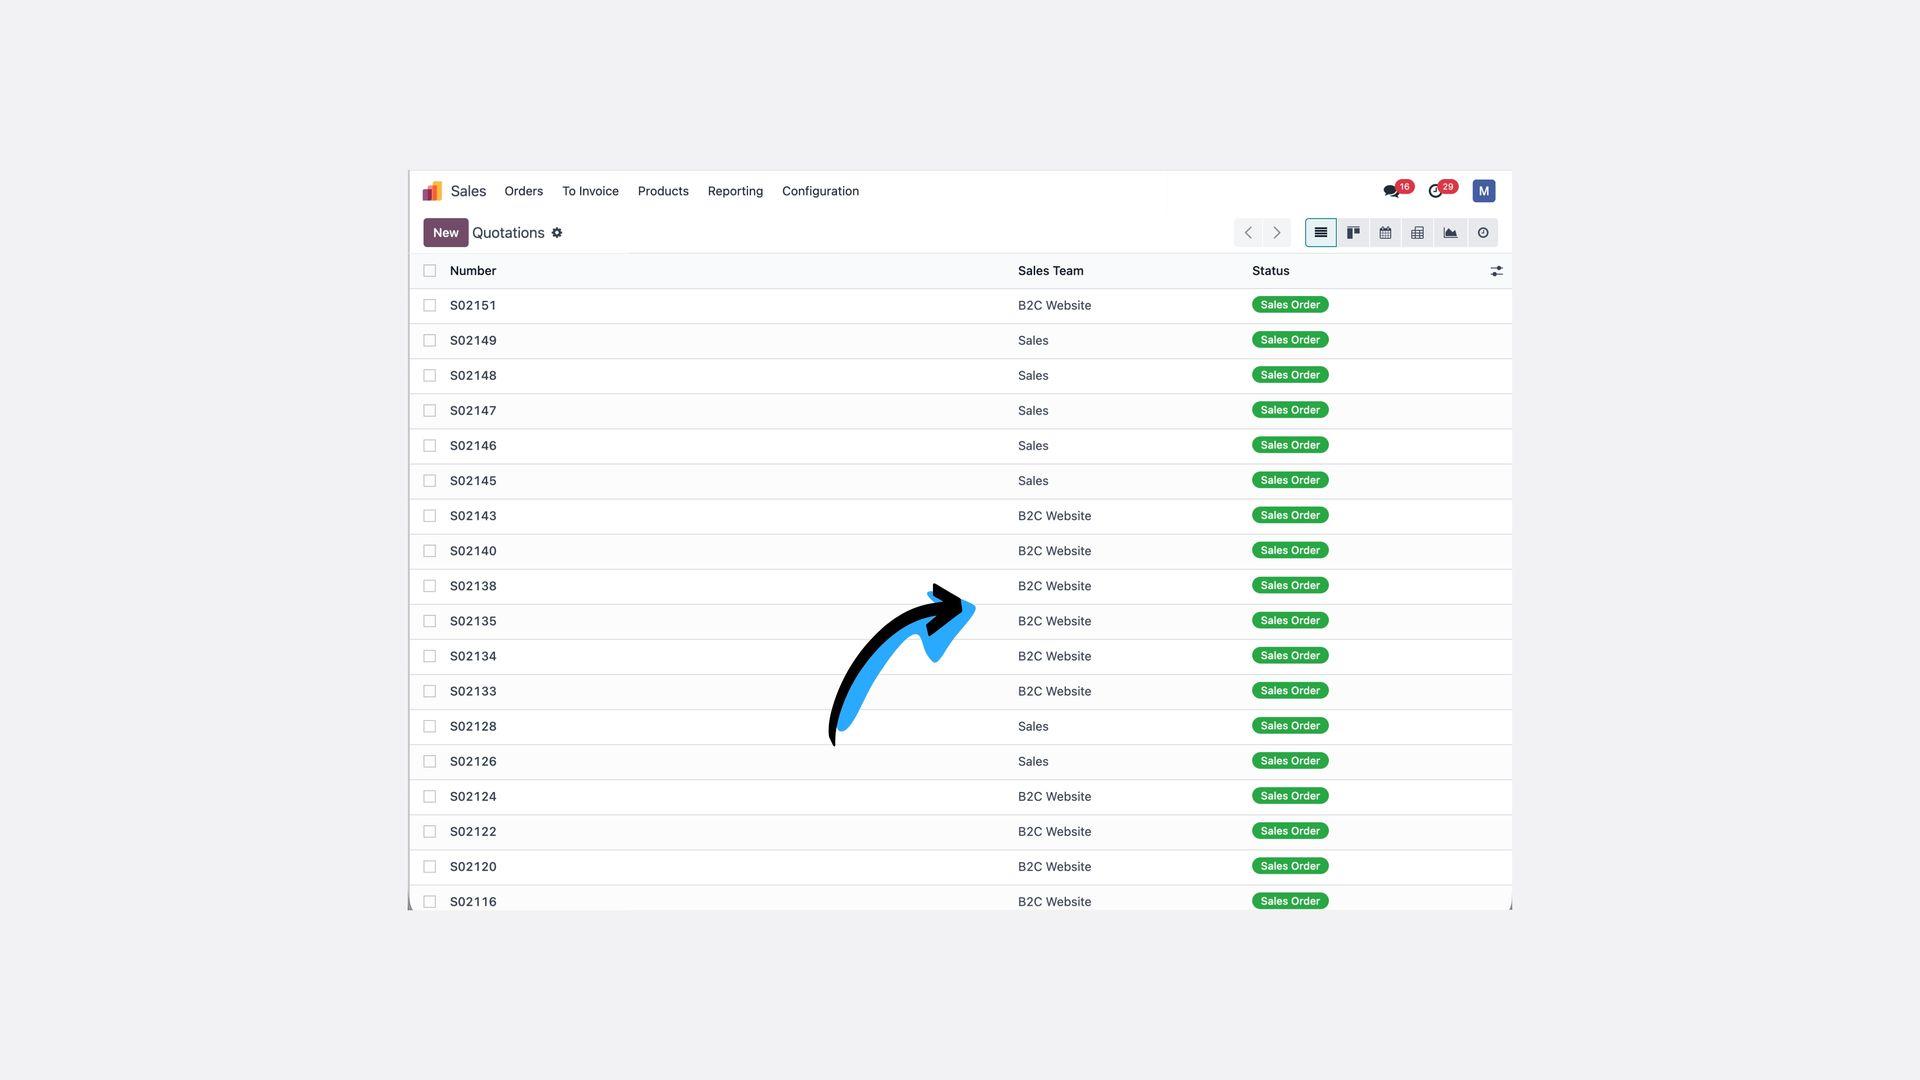Switch to Calendar view
This screenshot has height=1080, width=1920.
click(1385, 233)
